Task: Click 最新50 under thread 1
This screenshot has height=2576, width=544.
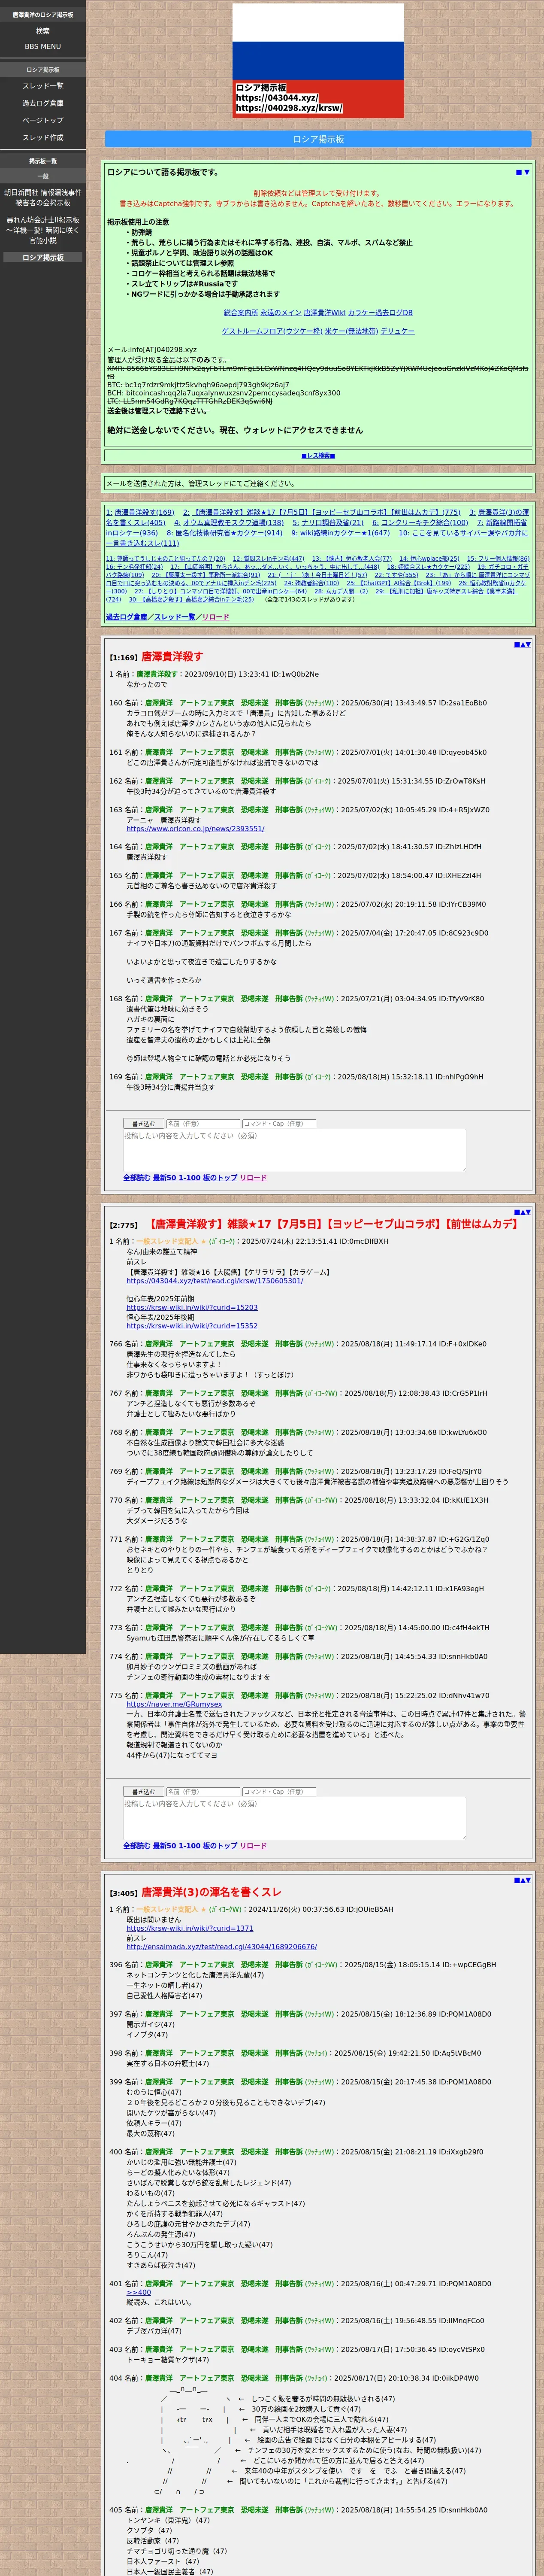Action: pyautogui.click(x=164, y=1178)
